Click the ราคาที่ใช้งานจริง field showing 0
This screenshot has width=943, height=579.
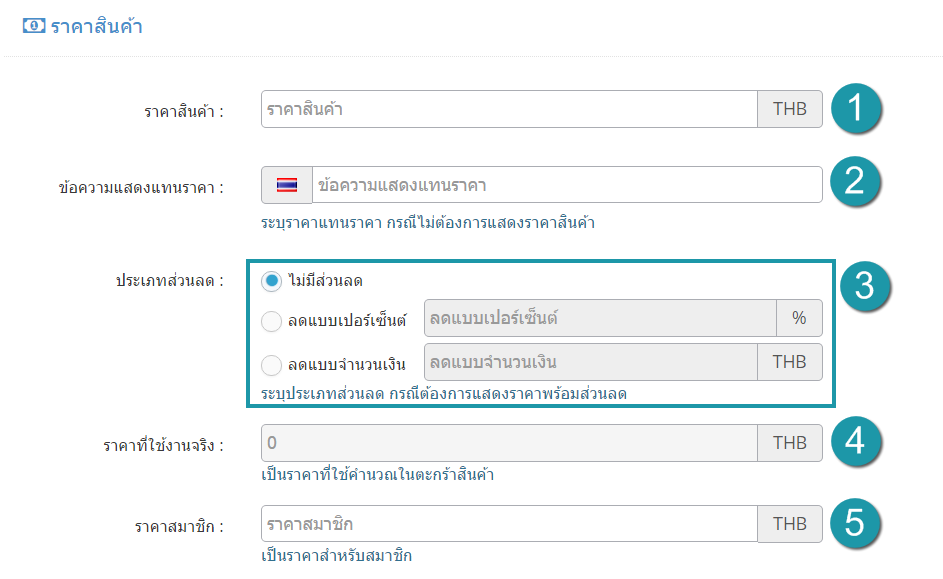[x=509, y=443]
